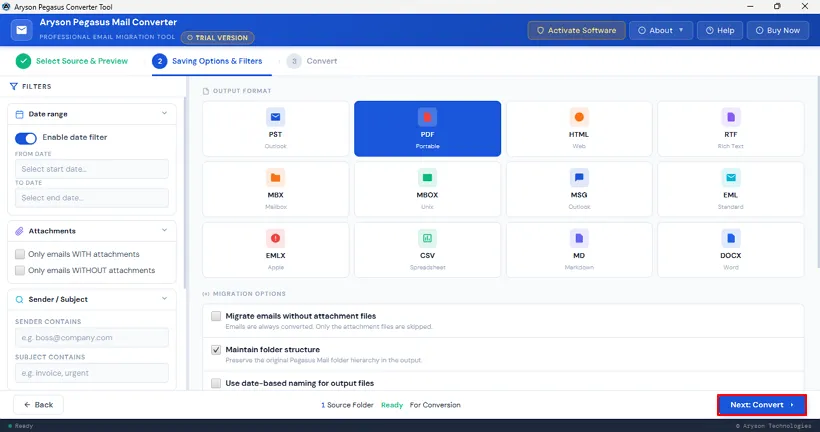This screenshot has height=432, width=820.
Task: Select the RTF Rich Text format icon
Action: [731, 117]
